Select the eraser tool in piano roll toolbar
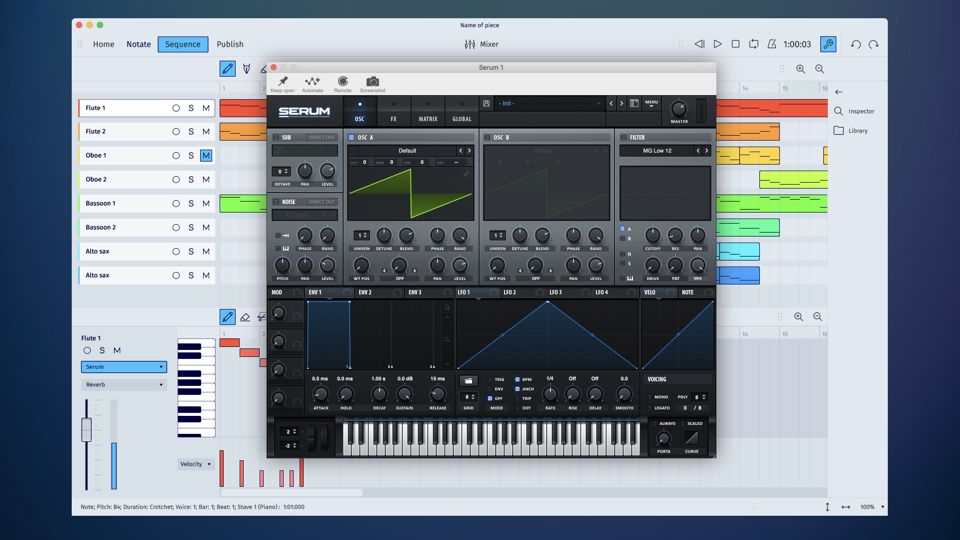 [245, 317]
